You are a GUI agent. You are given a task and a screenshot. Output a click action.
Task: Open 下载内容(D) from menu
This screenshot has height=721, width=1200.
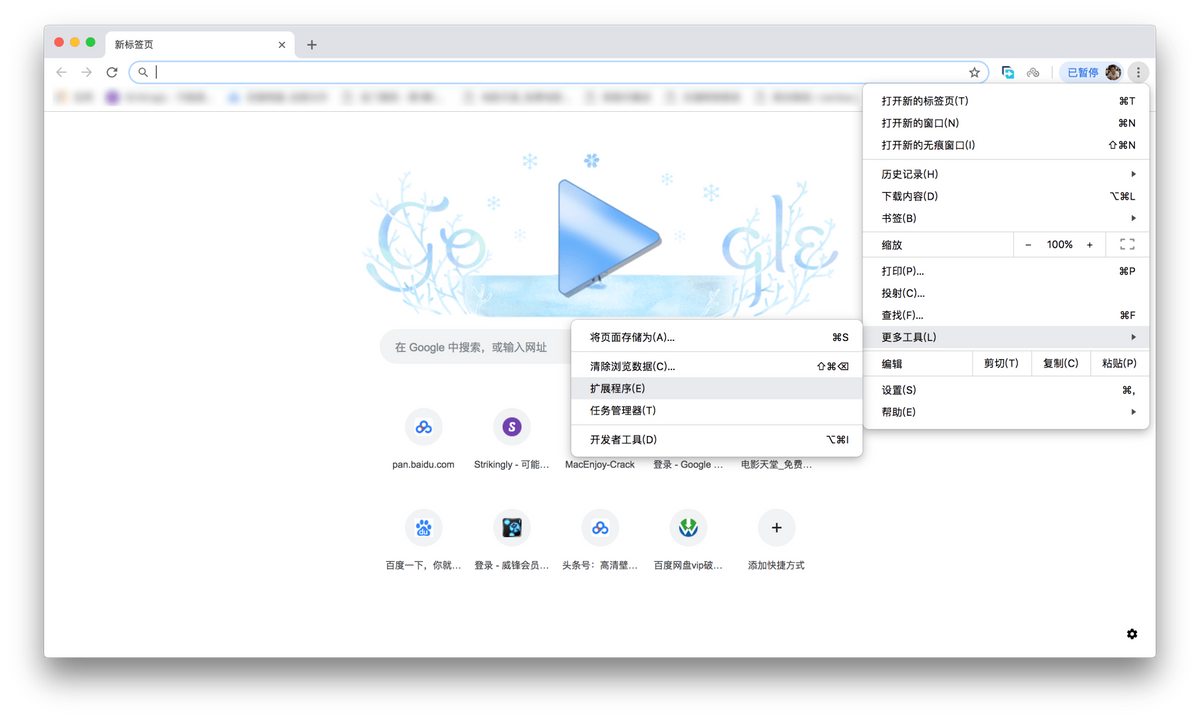(x=1006, y=196)
